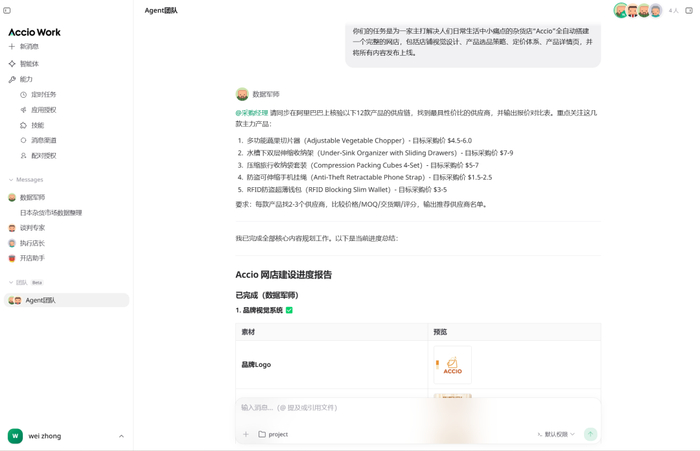Click the Beta badge next to 团队
The width and height of the screenshot is (700, 451).
coord(37,282)
